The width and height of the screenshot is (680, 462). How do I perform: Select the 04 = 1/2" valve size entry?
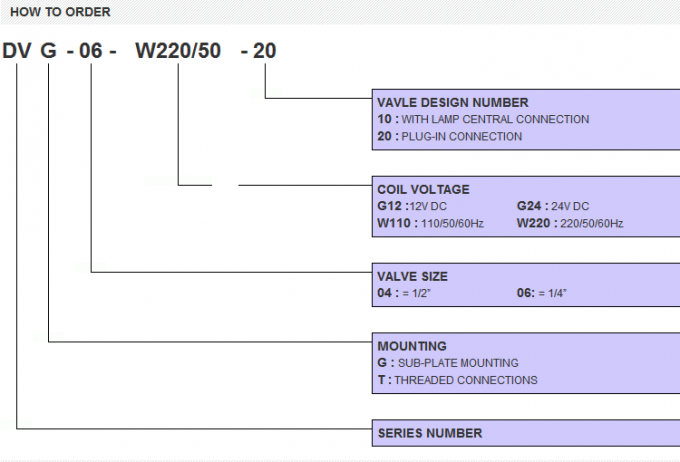(x=404, y=293)
